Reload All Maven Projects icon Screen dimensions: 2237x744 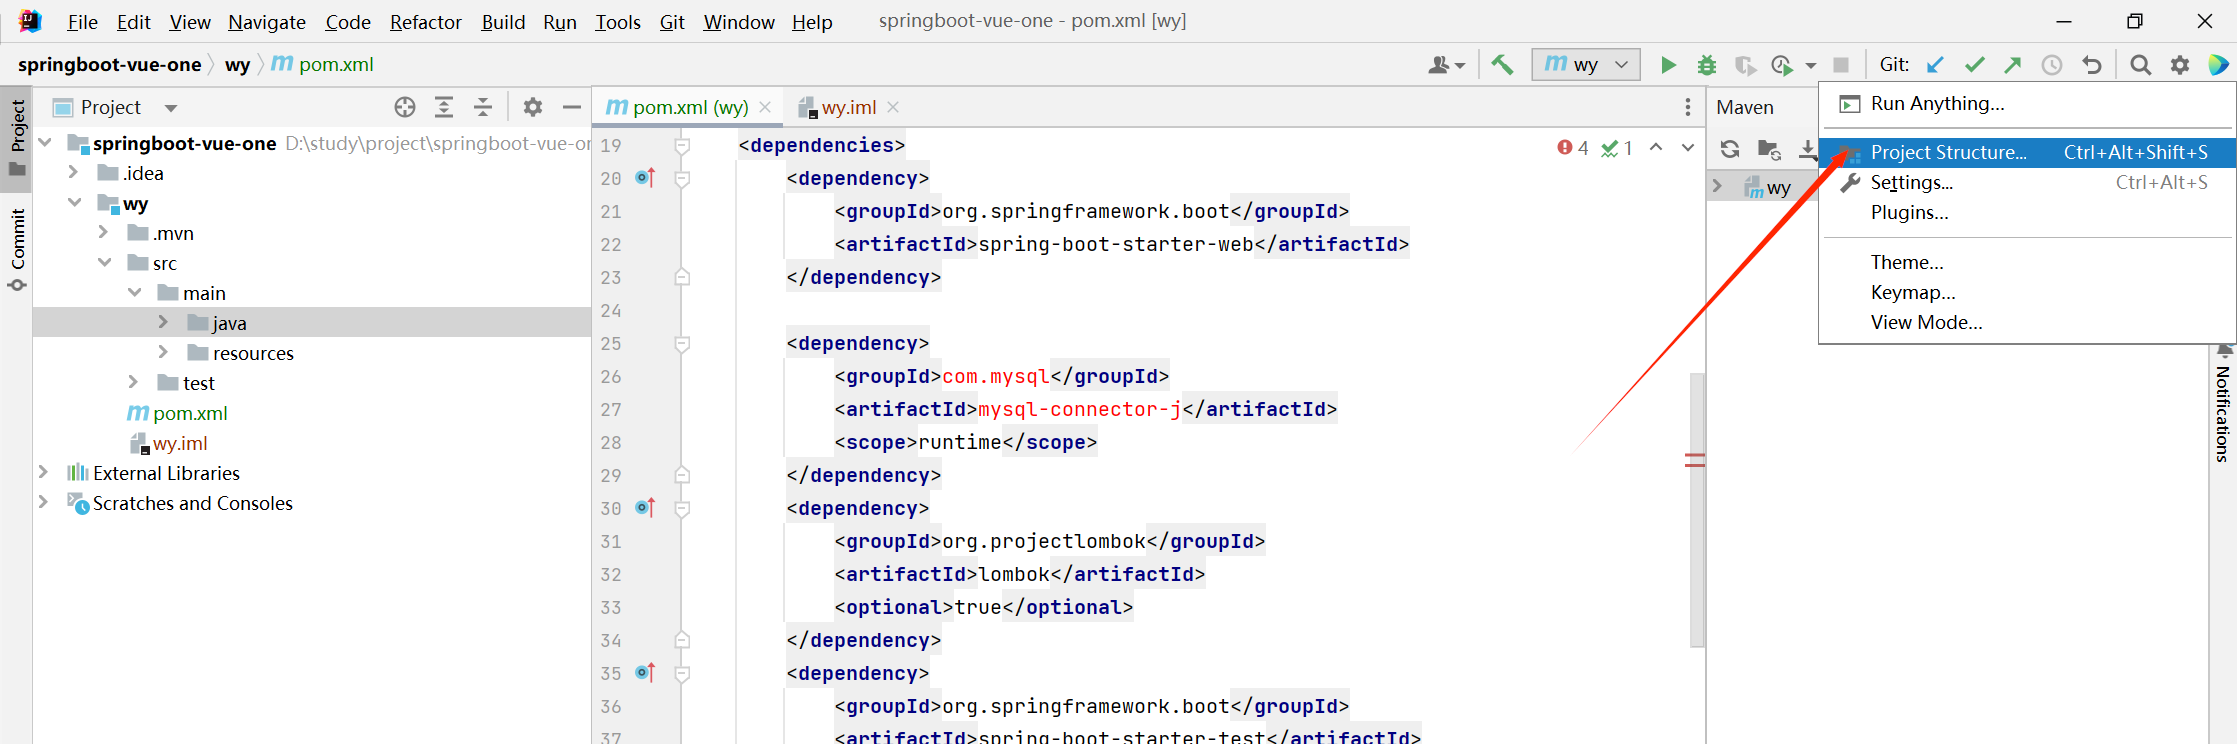1730,149
